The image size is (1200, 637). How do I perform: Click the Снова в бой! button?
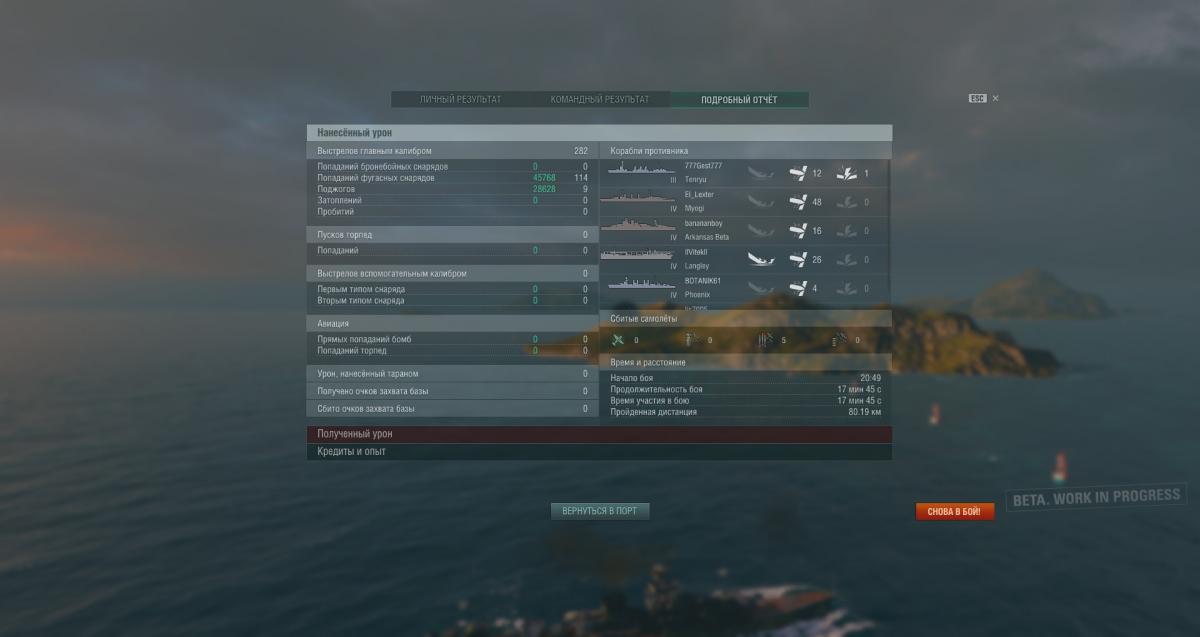(955, 512)
